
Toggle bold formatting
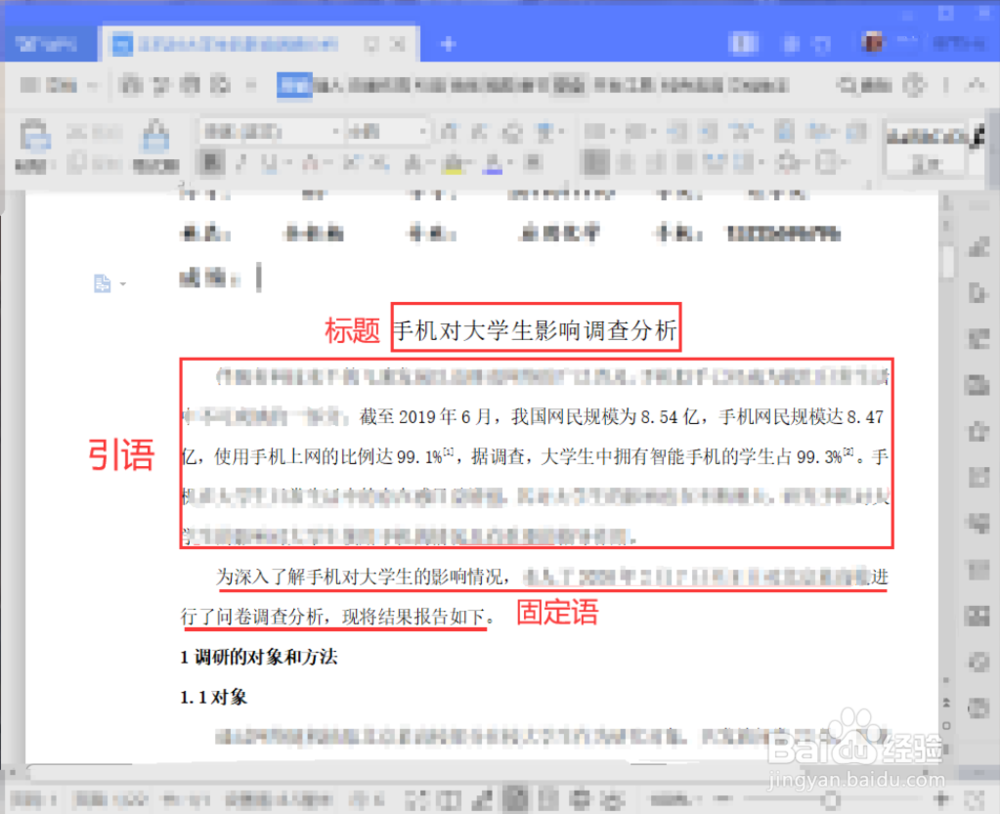click(x=211, y=163)
